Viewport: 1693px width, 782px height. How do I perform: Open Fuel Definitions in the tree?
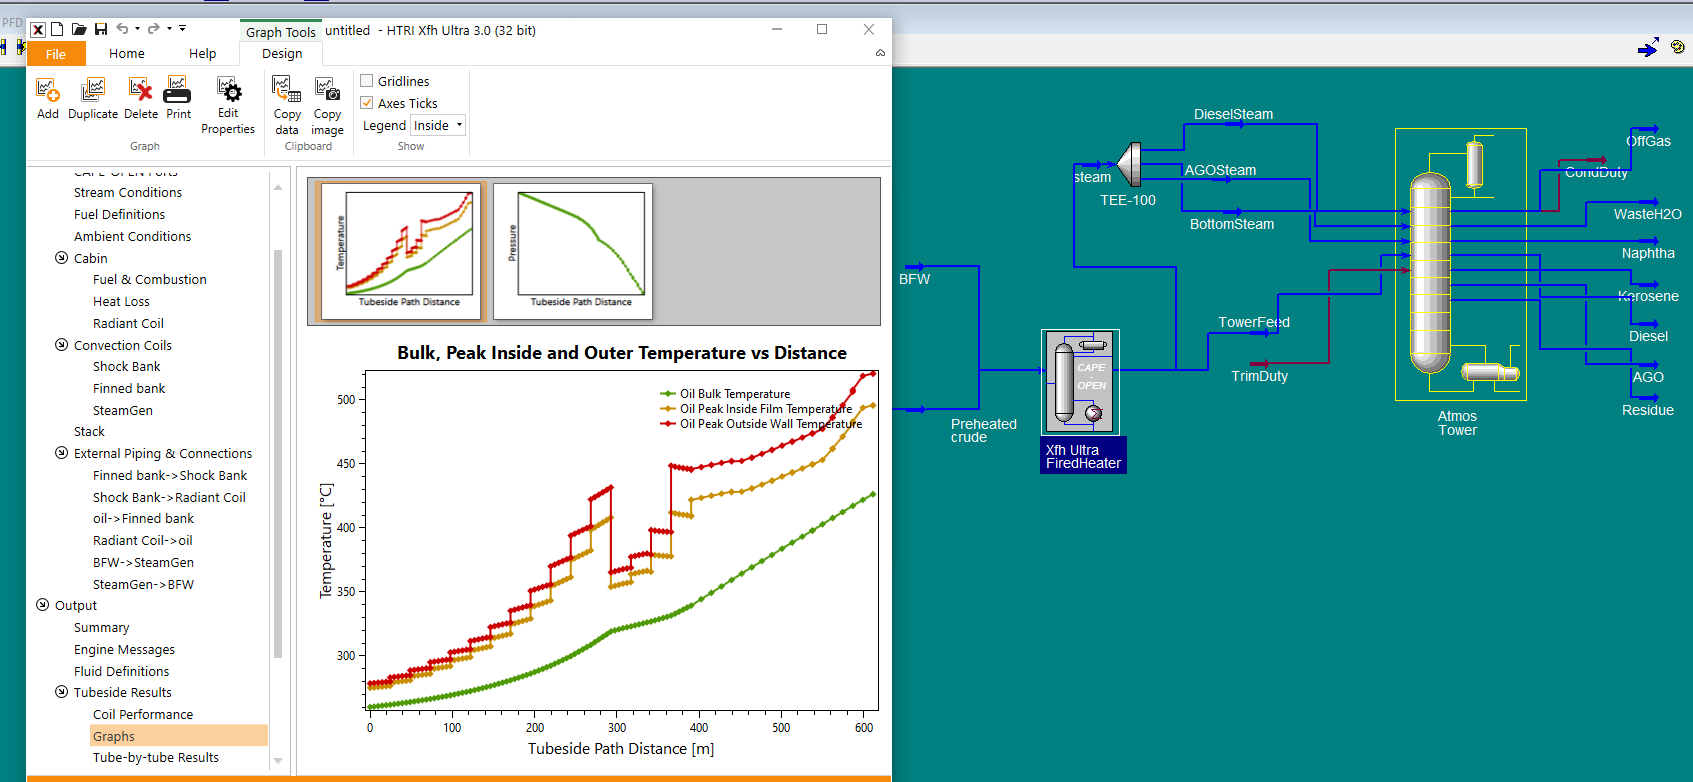[119, 214]
